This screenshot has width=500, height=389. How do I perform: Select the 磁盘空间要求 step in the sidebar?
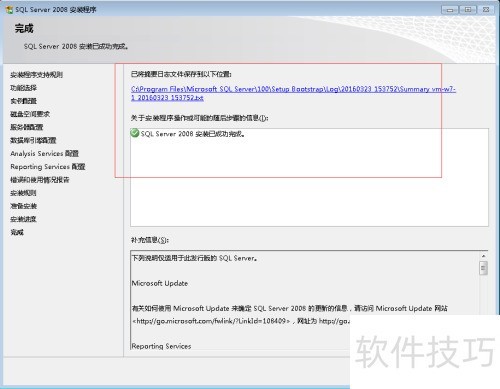30,114
